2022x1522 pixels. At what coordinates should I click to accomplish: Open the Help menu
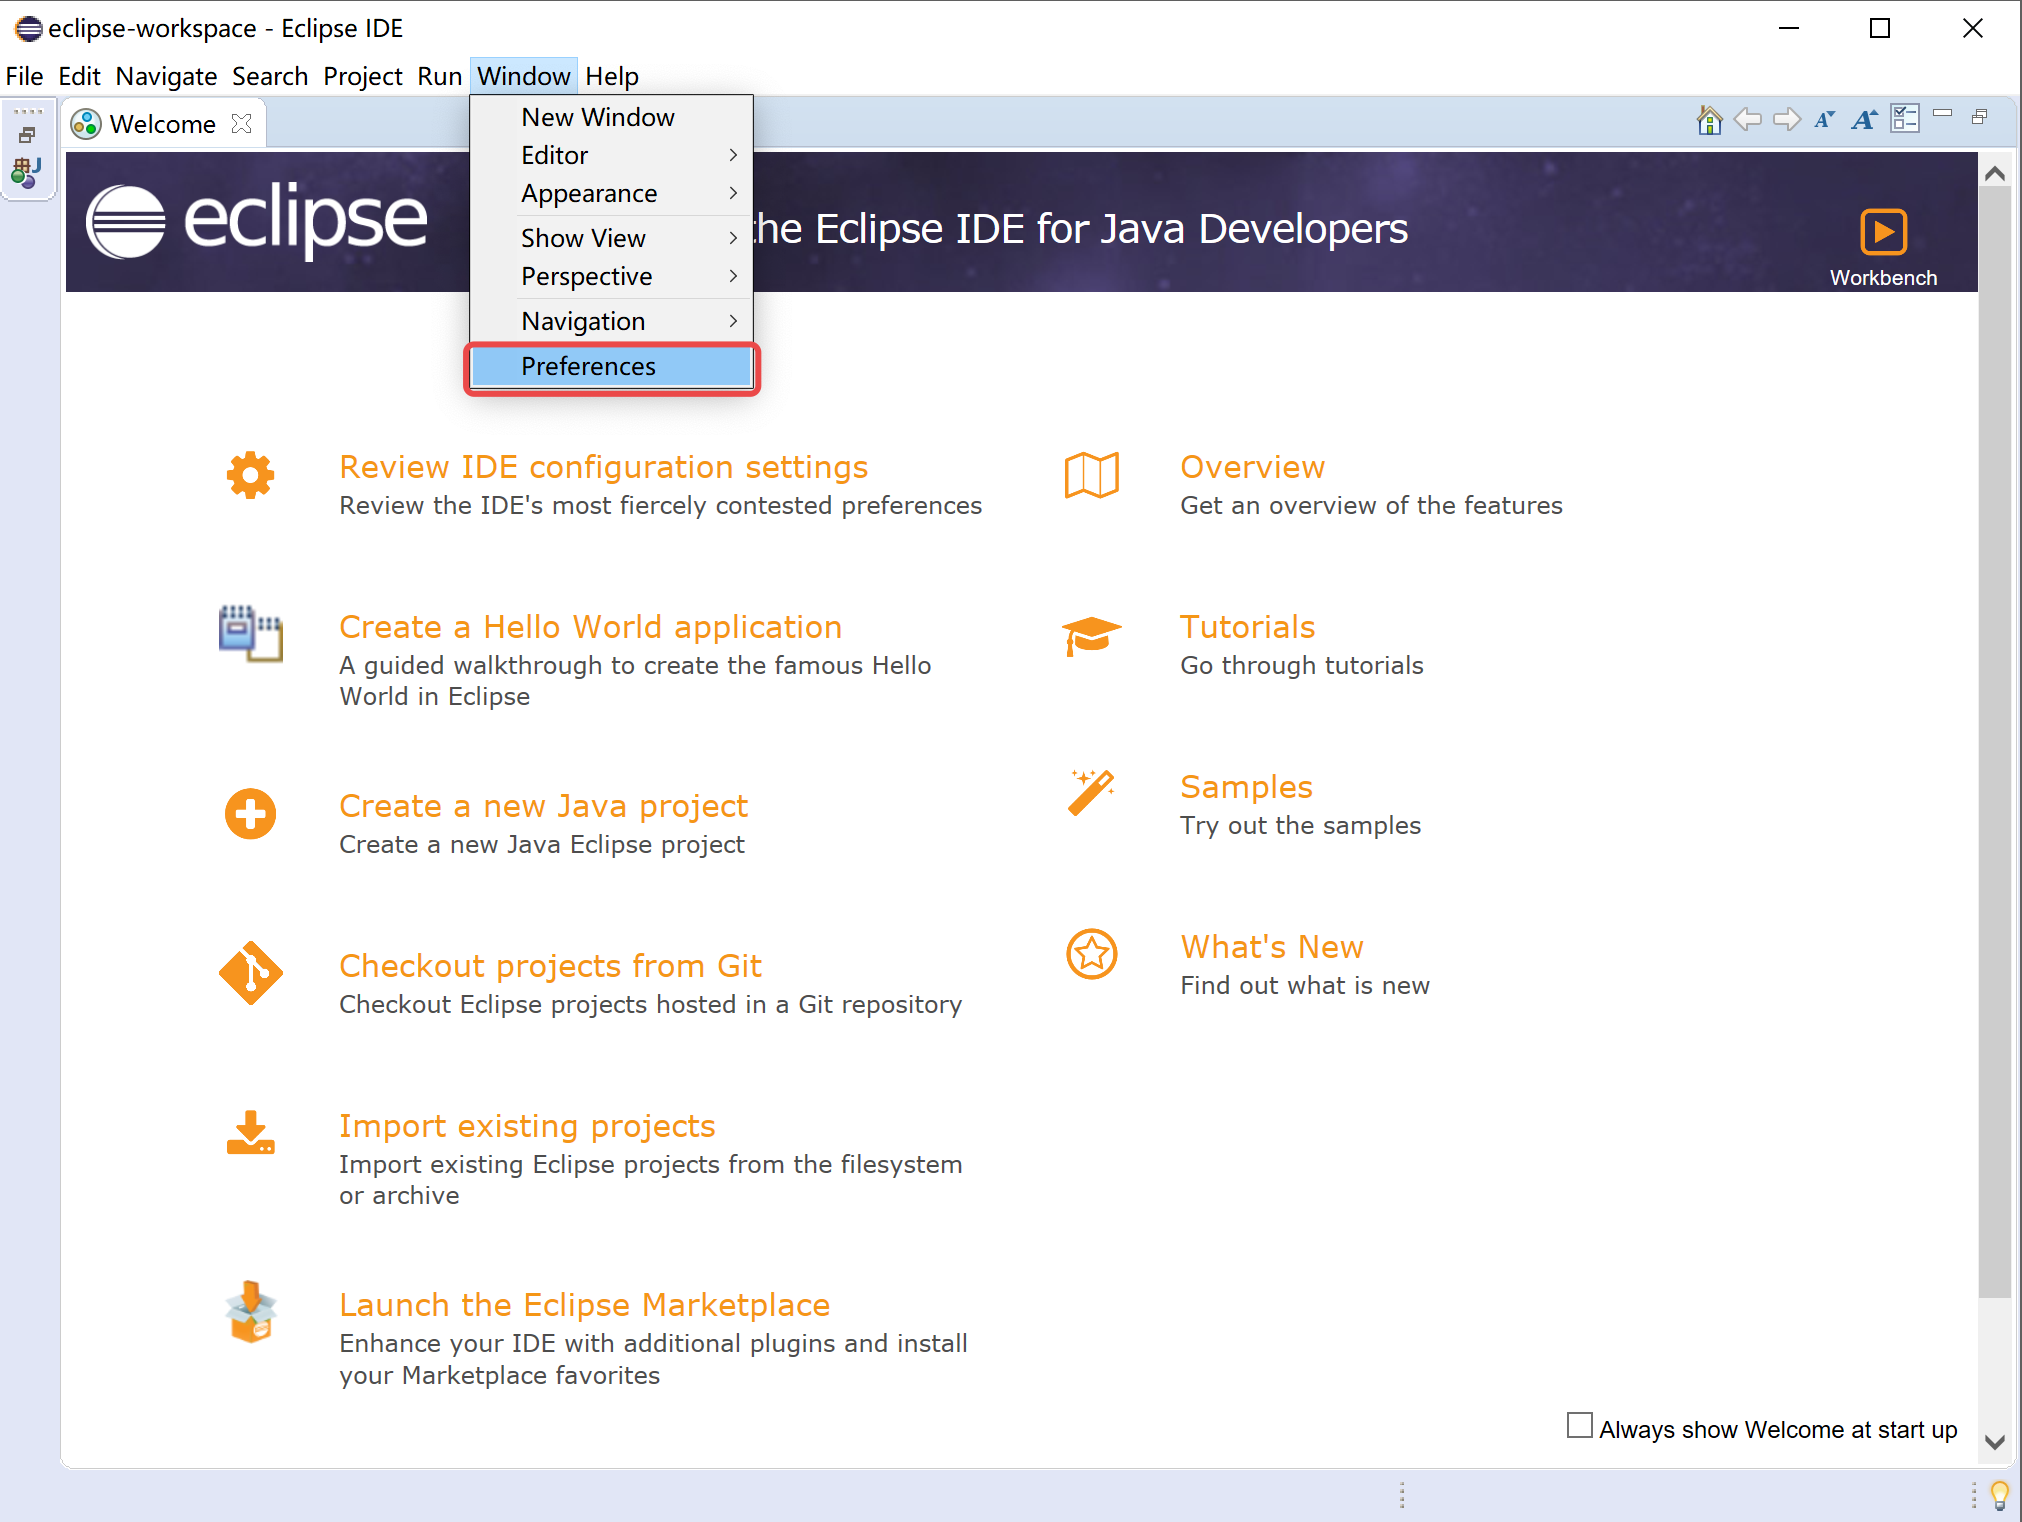click(612, 76)
